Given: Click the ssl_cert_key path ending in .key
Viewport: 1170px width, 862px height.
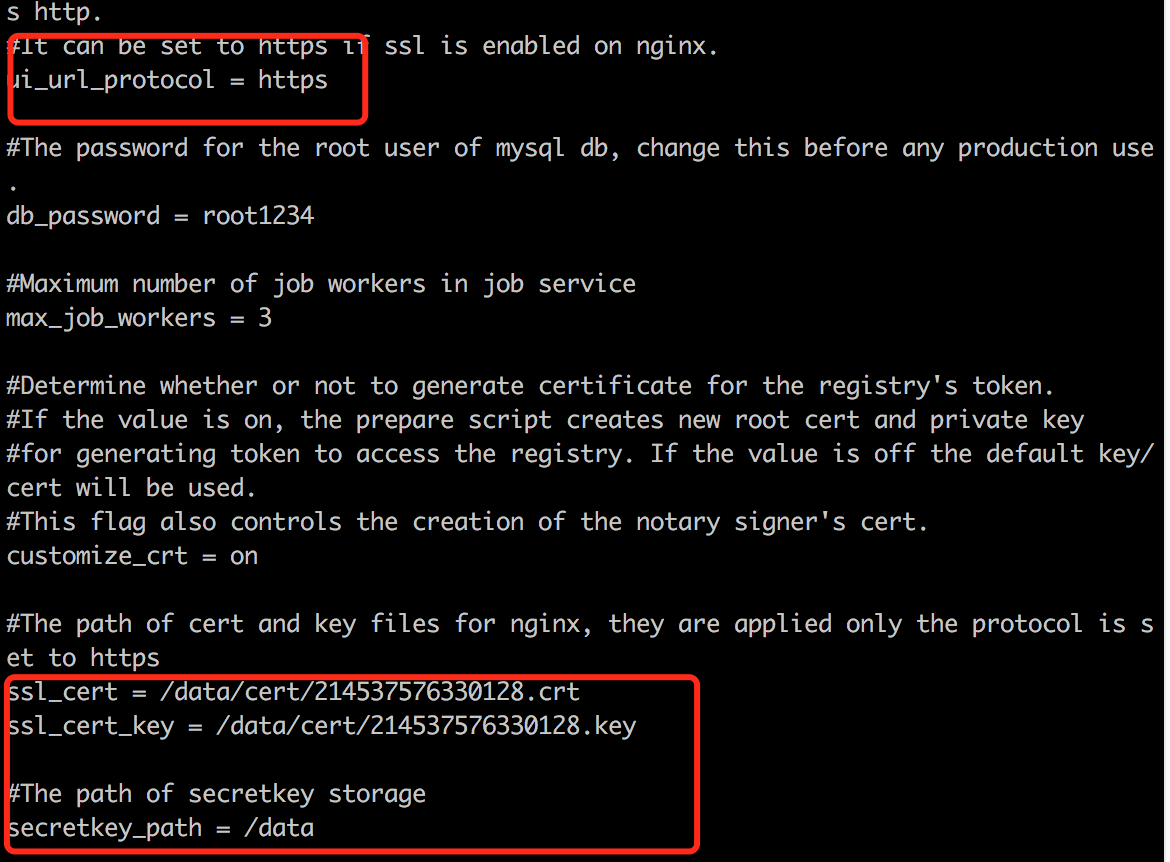Looking at the screenshot, I should pos(425,726).
